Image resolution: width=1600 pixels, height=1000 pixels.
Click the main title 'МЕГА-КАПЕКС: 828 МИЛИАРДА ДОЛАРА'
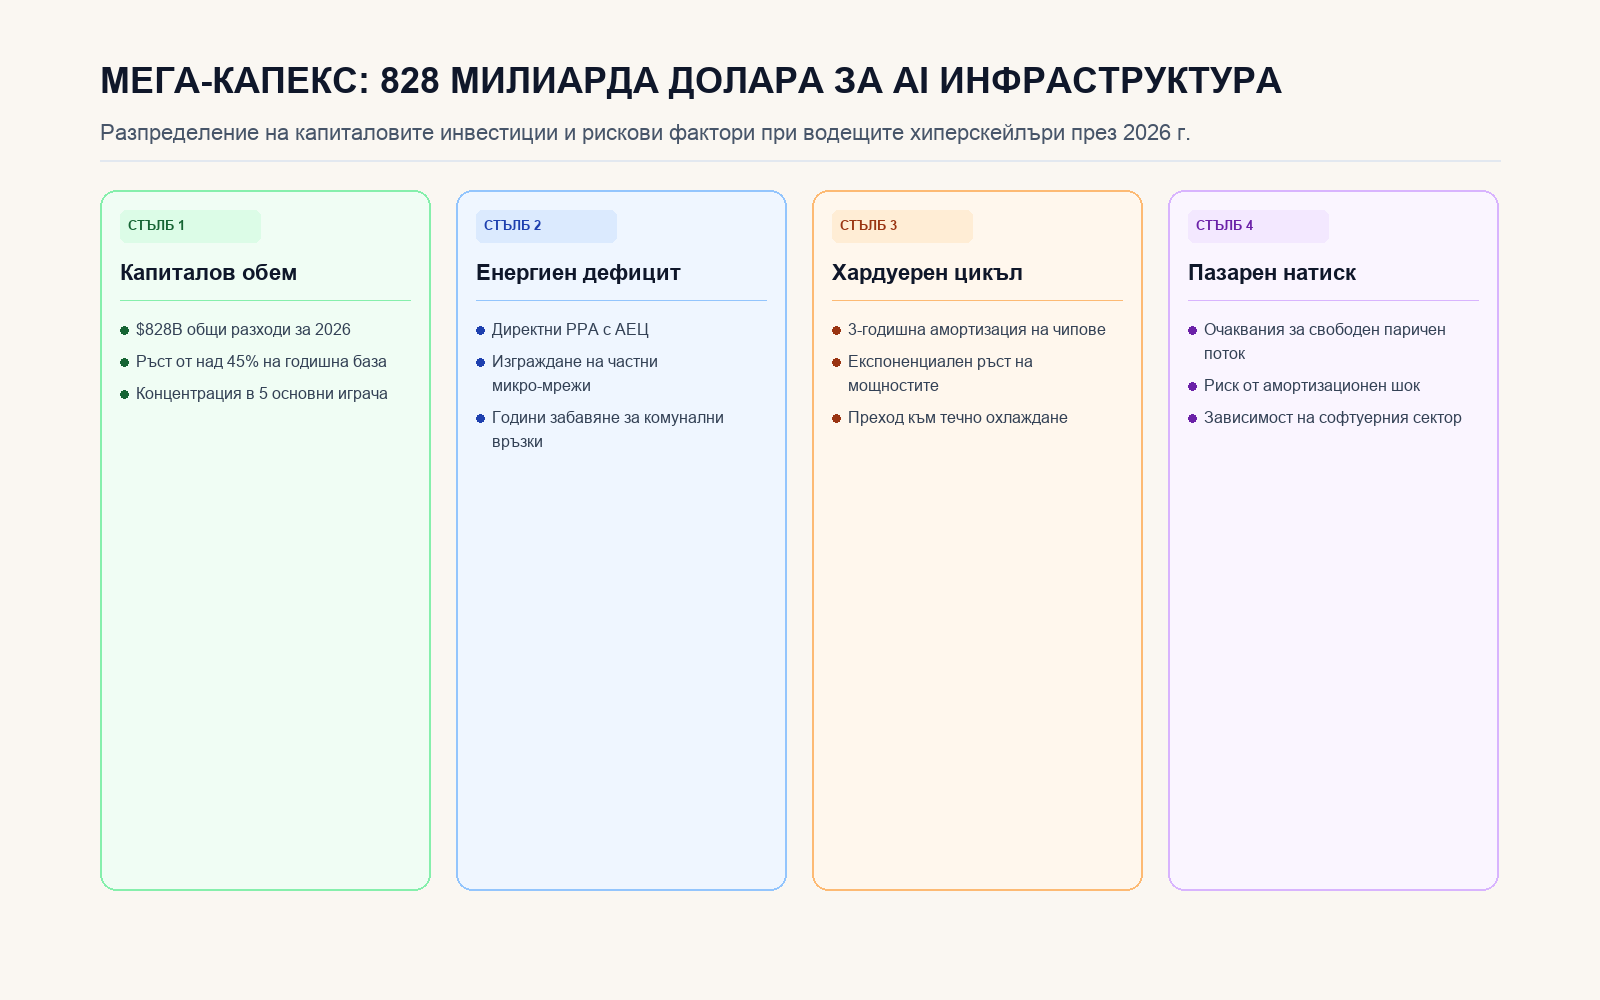691,81
